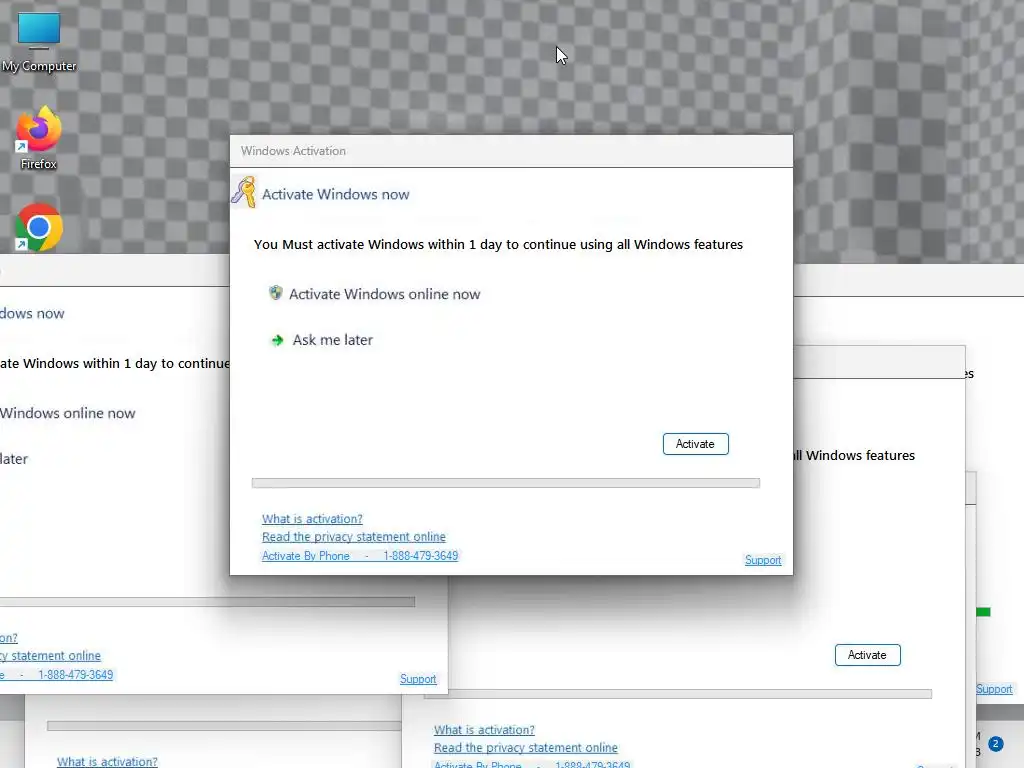The height and width of the screenshot is (768, 1024).
Task: Click the shield icon for online activation
Action: click(x=276, y=293)
